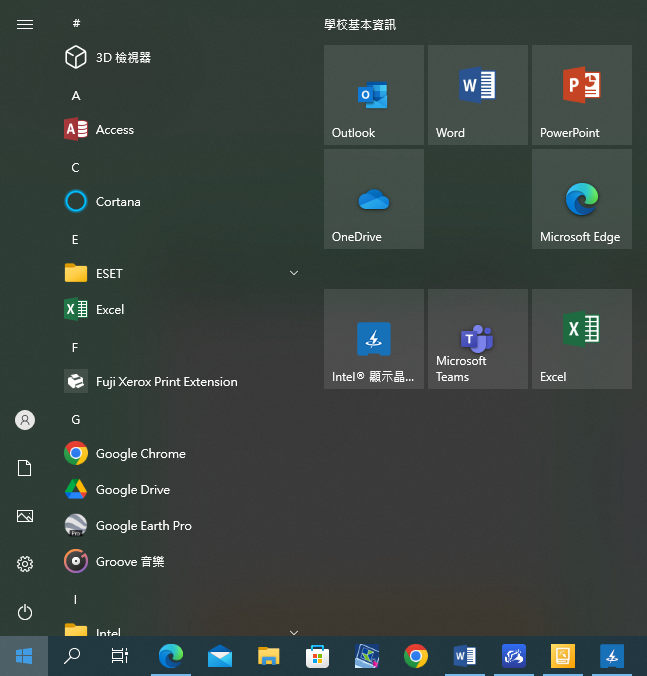647x676 pixels.
Task: Open the Word tile
Action: (478, 95)
